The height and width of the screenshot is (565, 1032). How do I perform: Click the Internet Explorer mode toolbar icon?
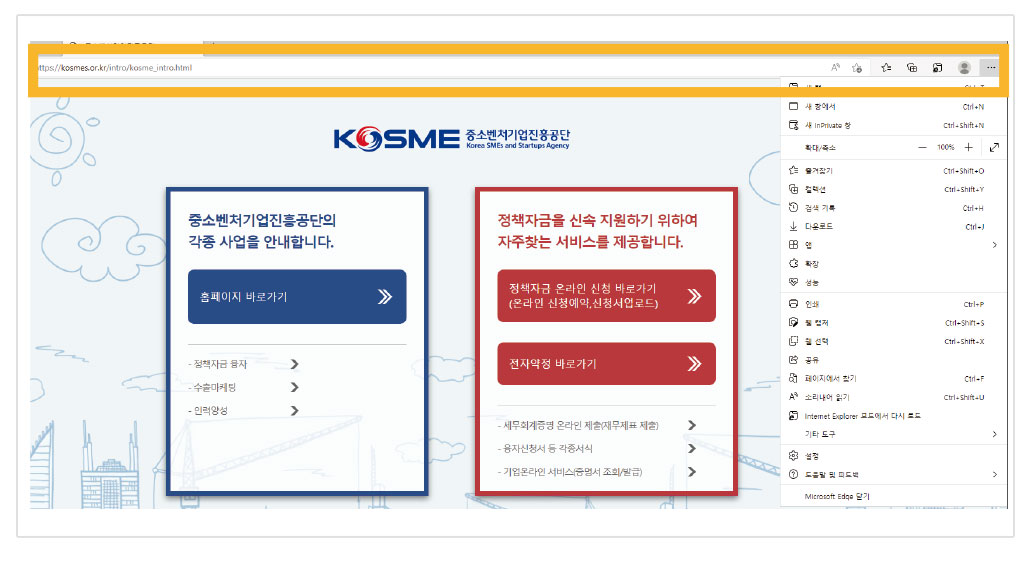[937, 67]
